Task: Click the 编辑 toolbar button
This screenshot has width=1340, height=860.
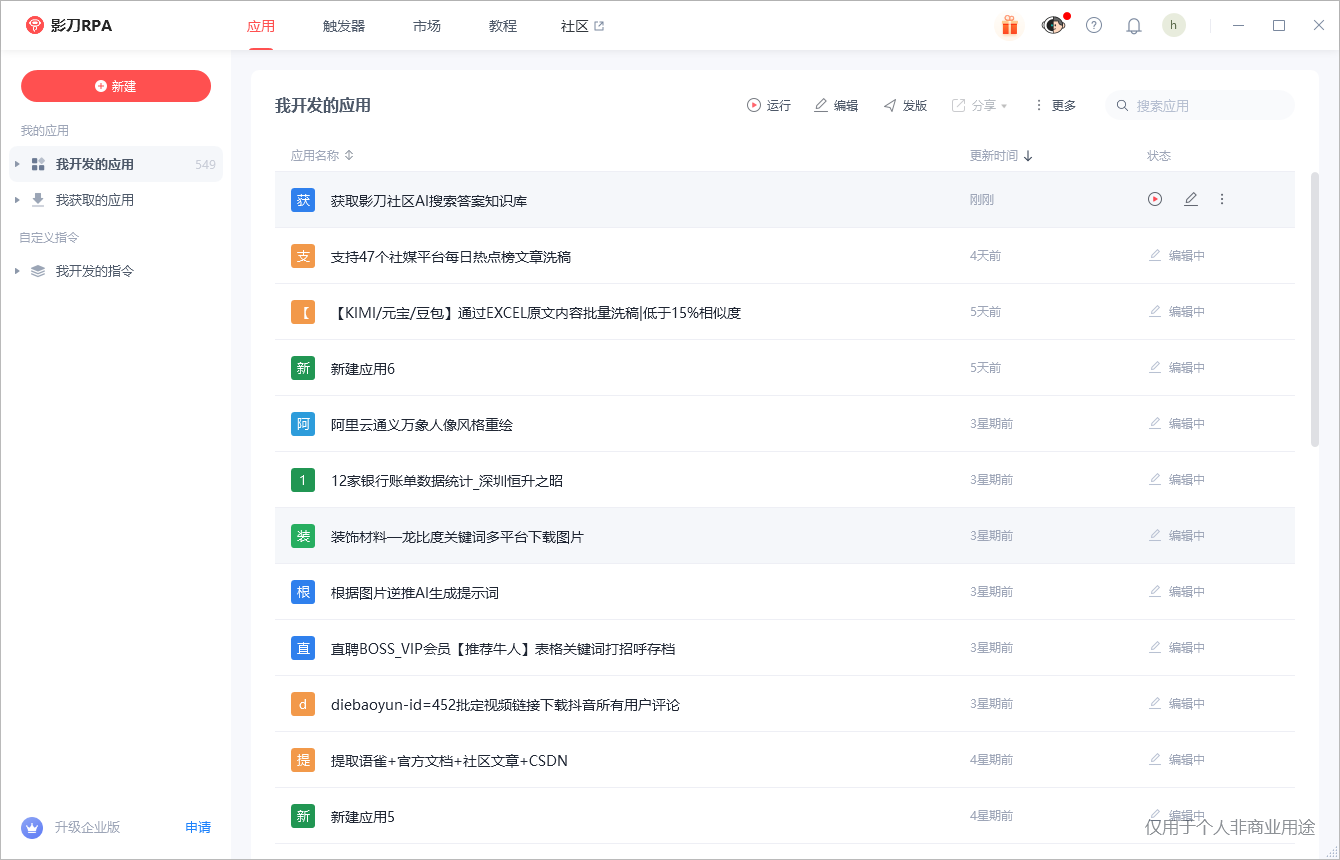Action: click(836, 105)
